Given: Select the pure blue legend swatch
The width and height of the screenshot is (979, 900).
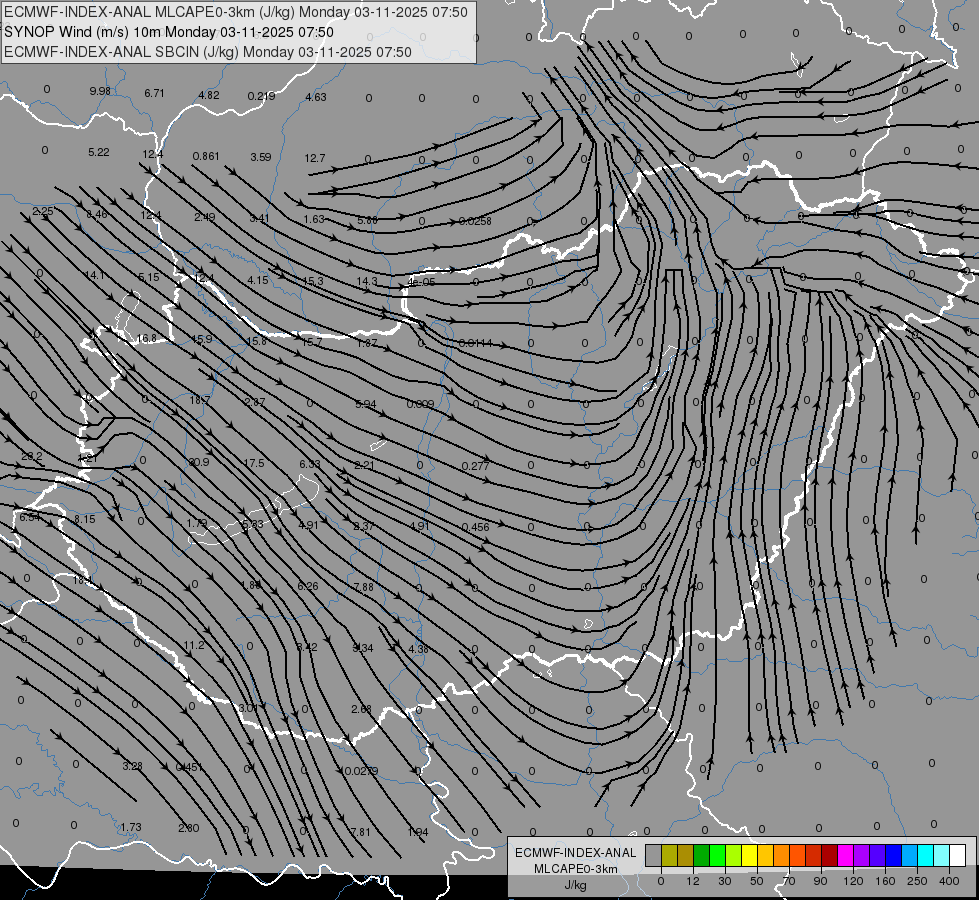Looking at the screenshot, I should [x=893, y=855].
